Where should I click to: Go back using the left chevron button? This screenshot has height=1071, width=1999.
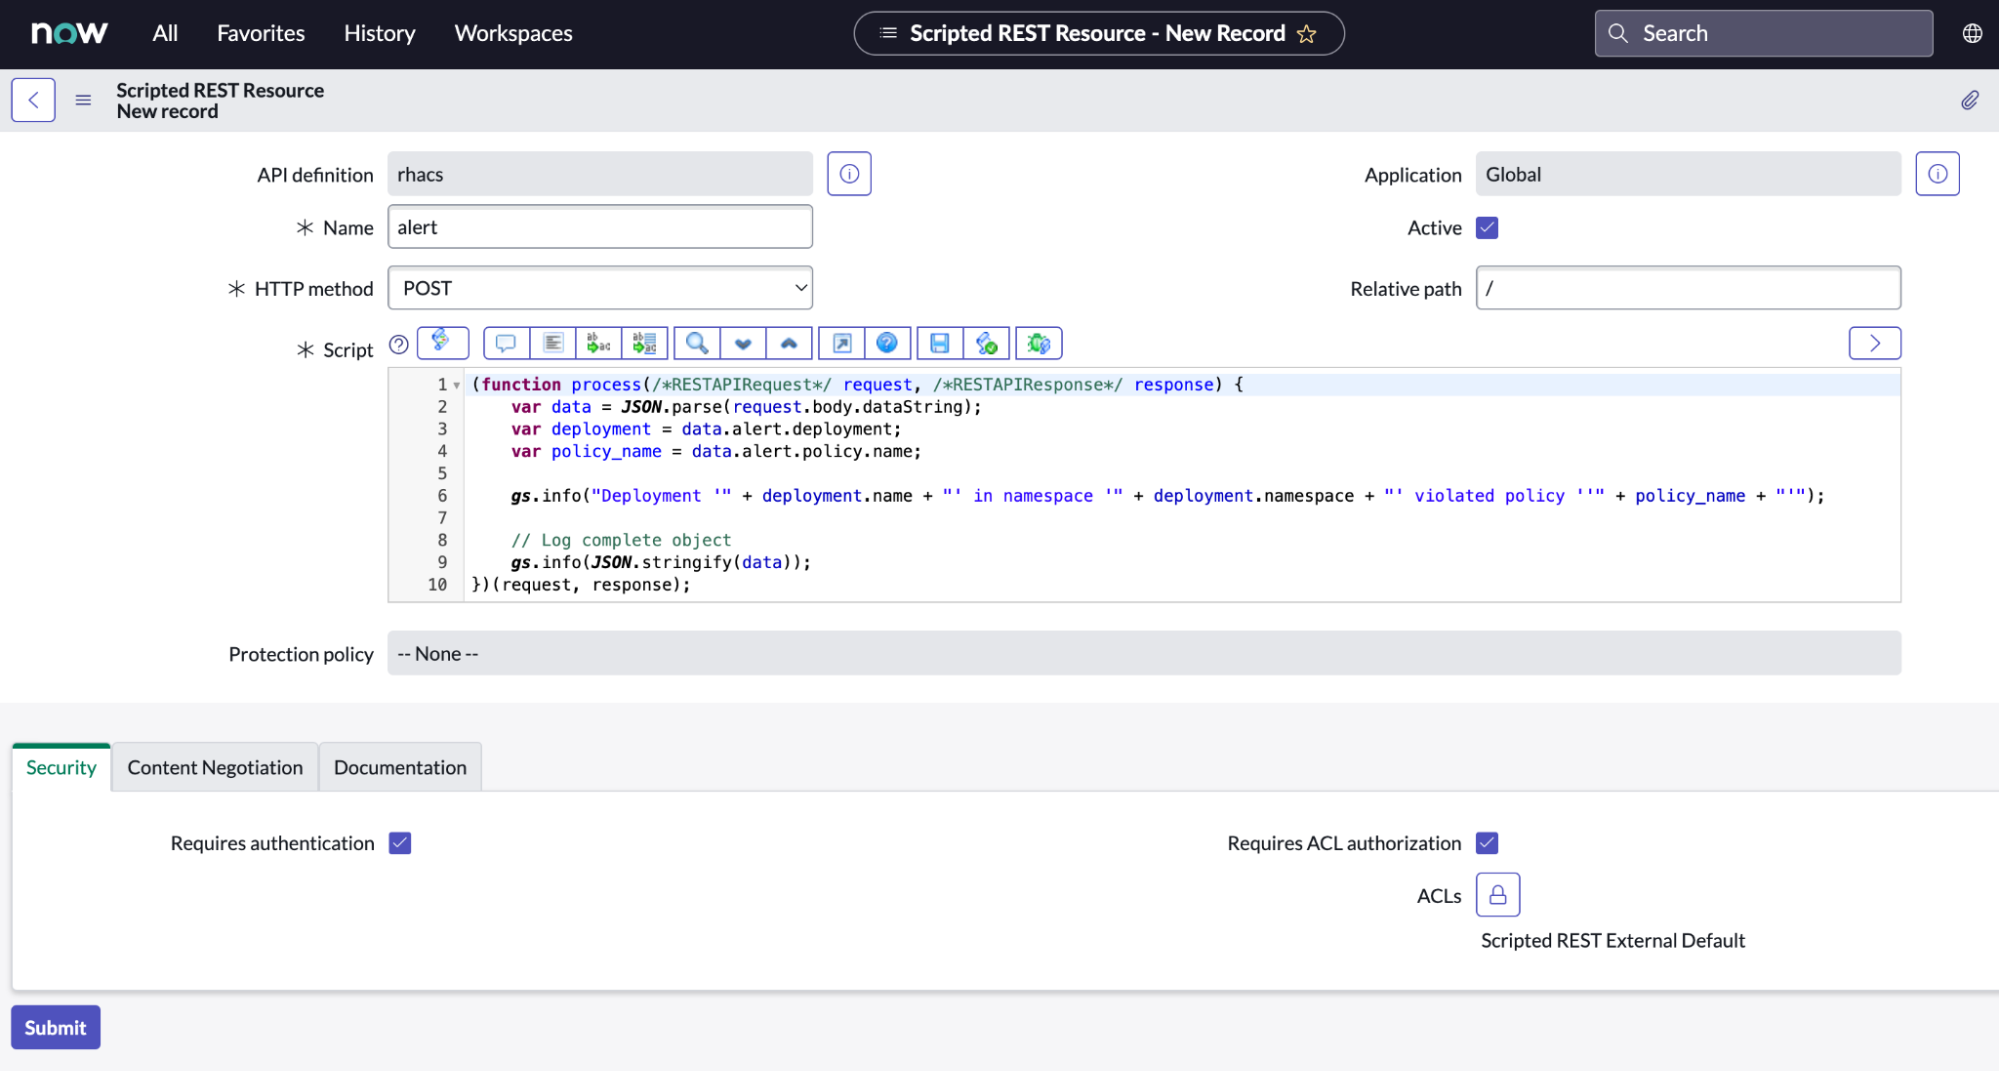pyautogui.click(x=33, y=100)
